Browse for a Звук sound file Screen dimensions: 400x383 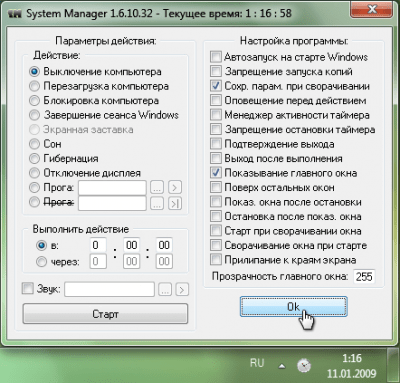pos(165,290)
